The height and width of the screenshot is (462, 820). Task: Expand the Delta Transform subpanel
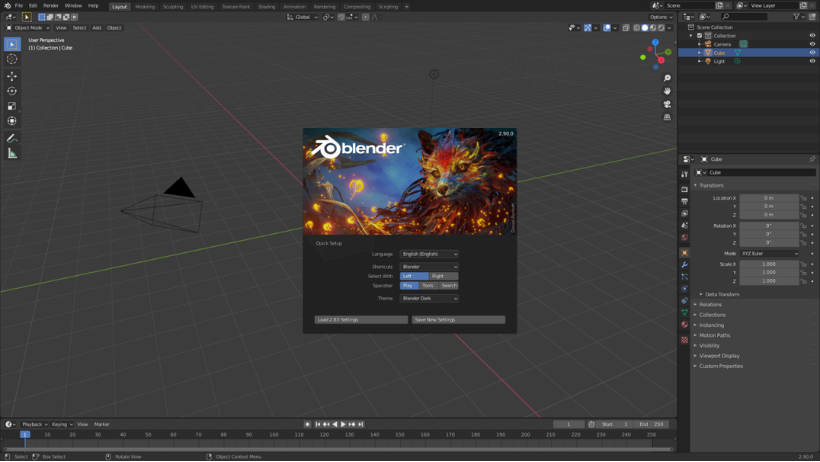click(722, 295)
